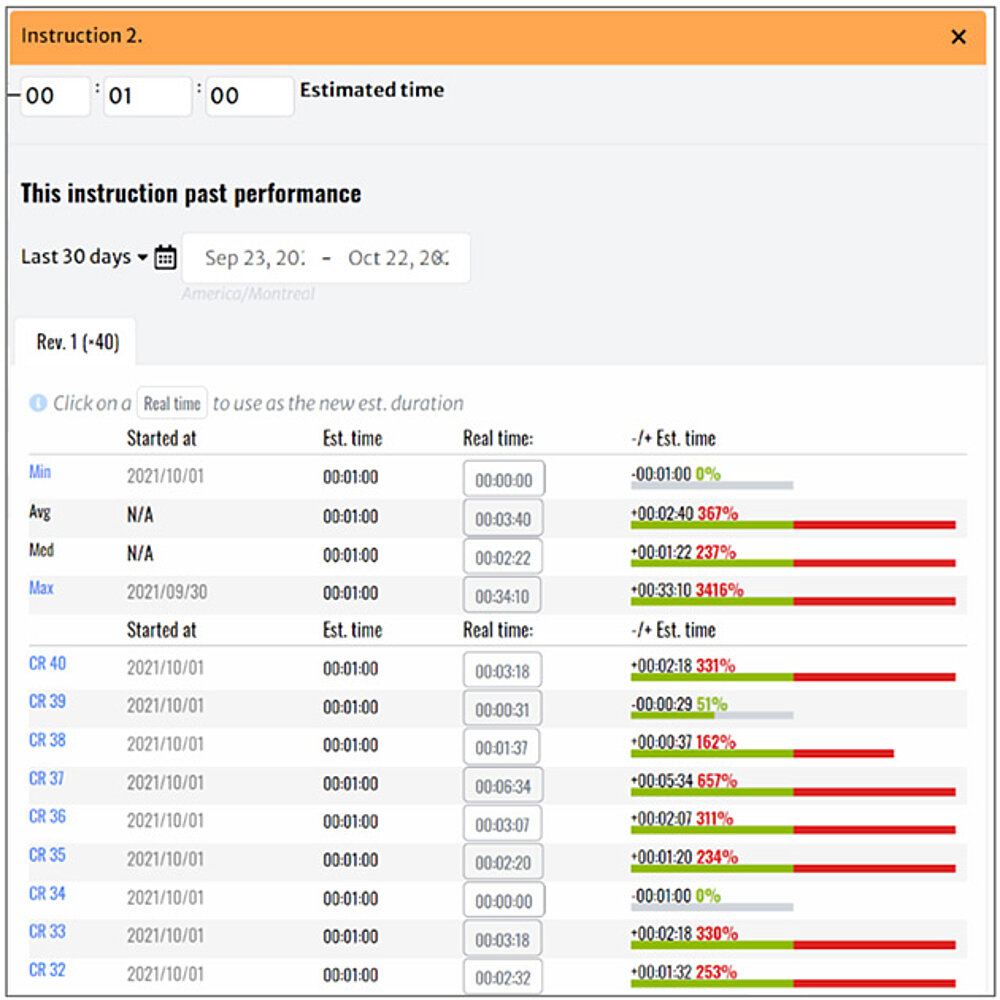Screen dimensions: 1000x1000
Task: Close the Instruction 2 dialog
Action: click(x=958, y=36)
